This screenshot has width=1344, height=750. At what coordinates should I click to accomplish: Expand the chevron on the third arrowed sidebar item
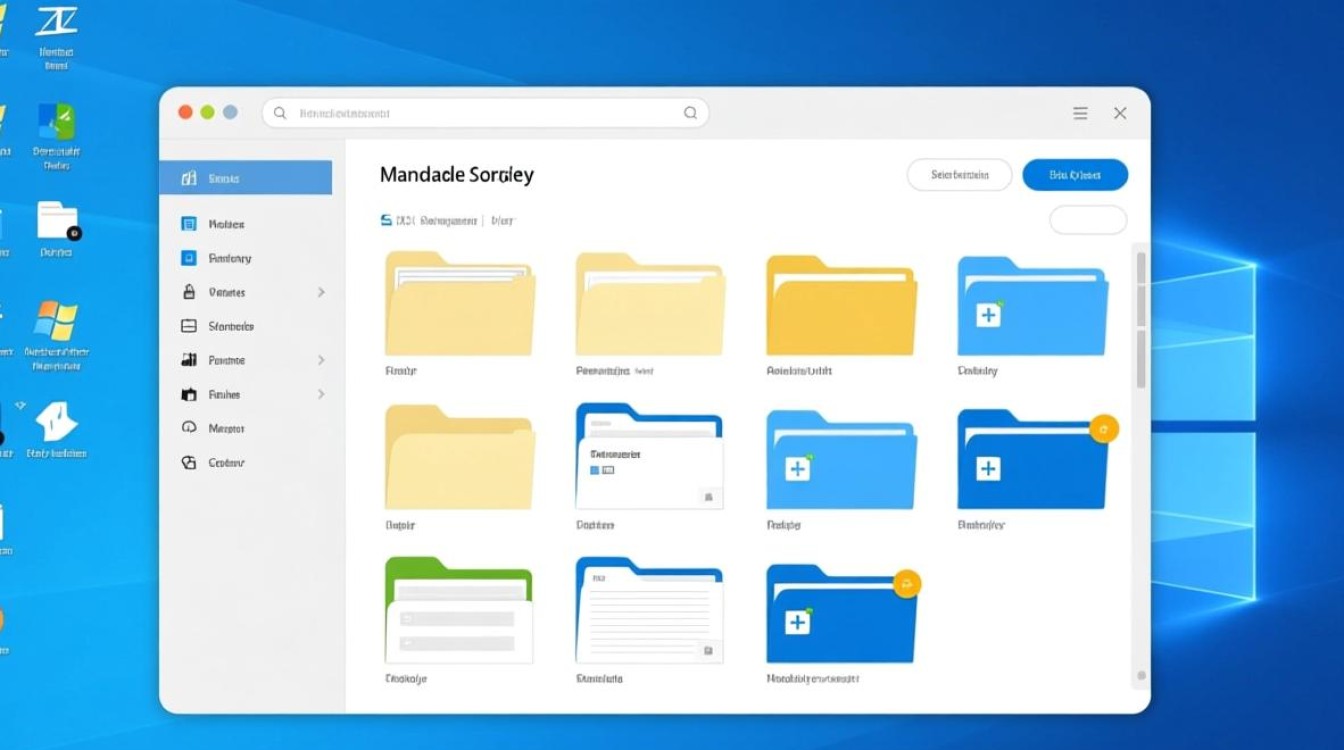(x=321, y=394)
